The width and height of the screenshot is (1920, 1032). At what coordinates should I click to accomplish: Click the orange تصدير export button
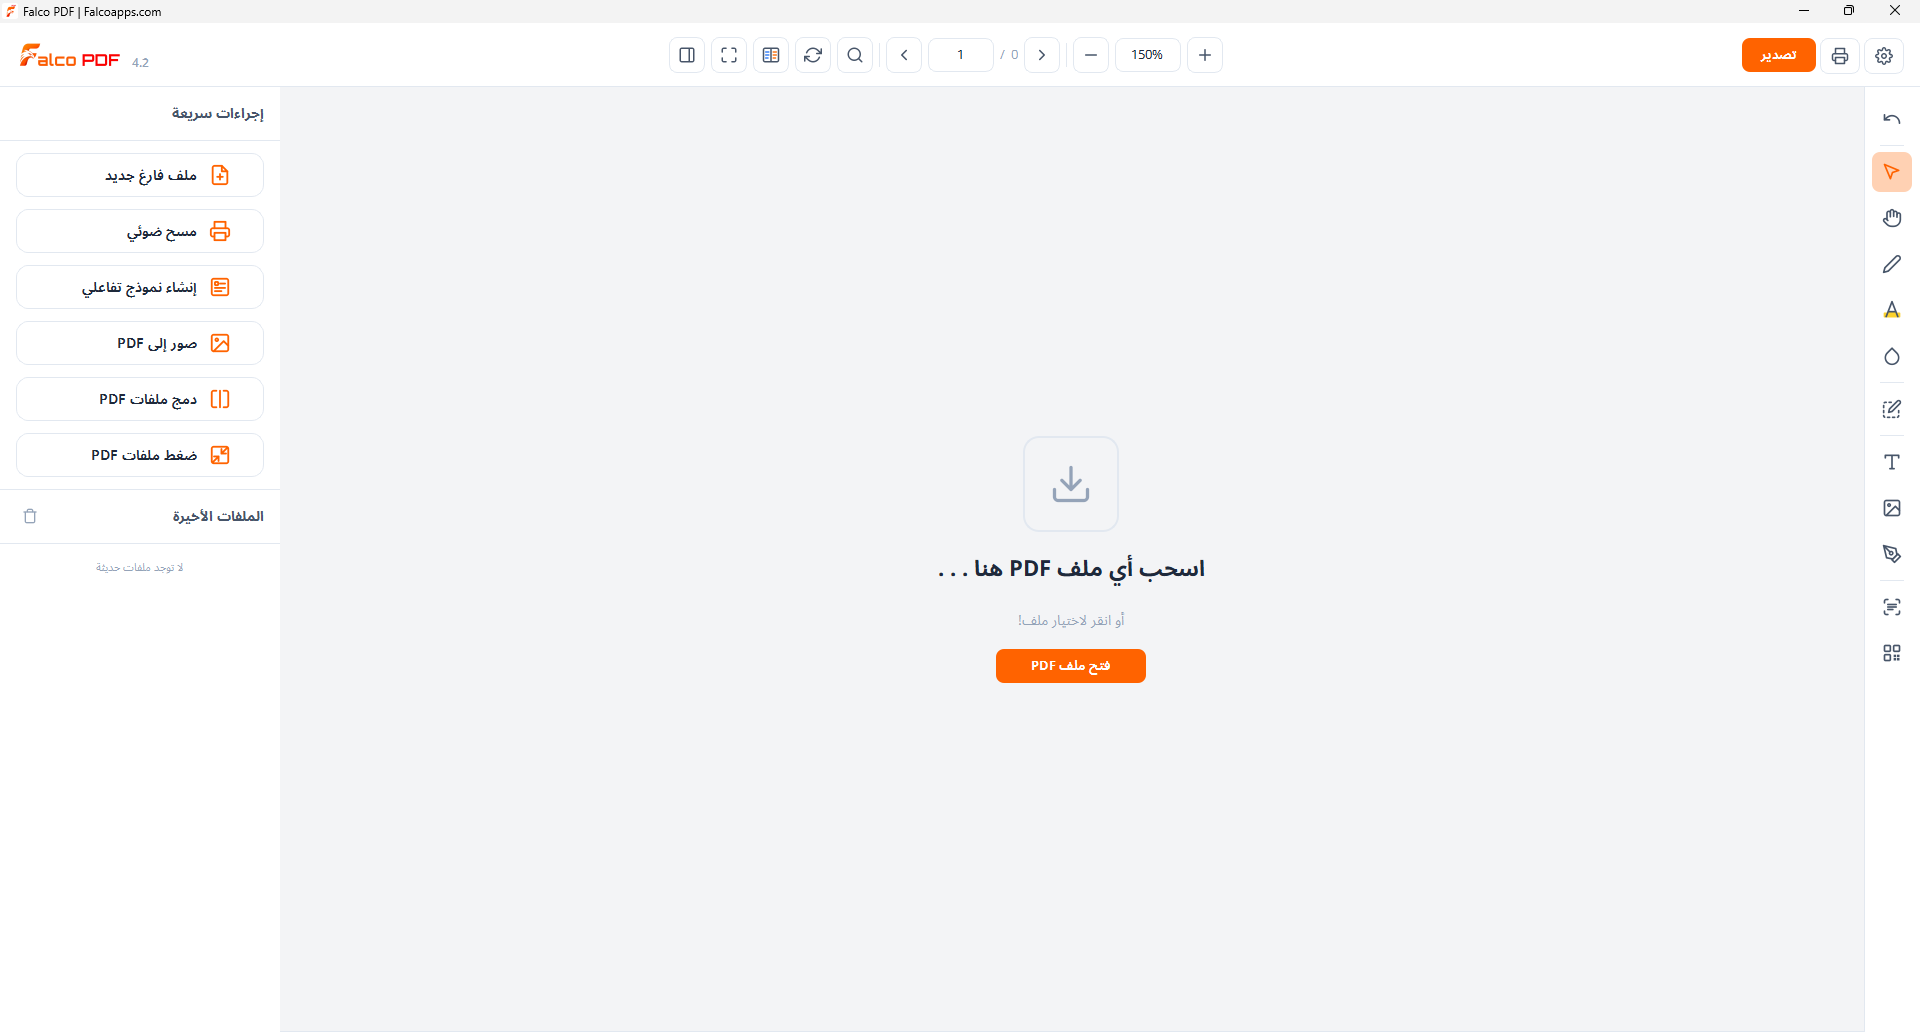pyautogui.click(x=1778, y=55)
